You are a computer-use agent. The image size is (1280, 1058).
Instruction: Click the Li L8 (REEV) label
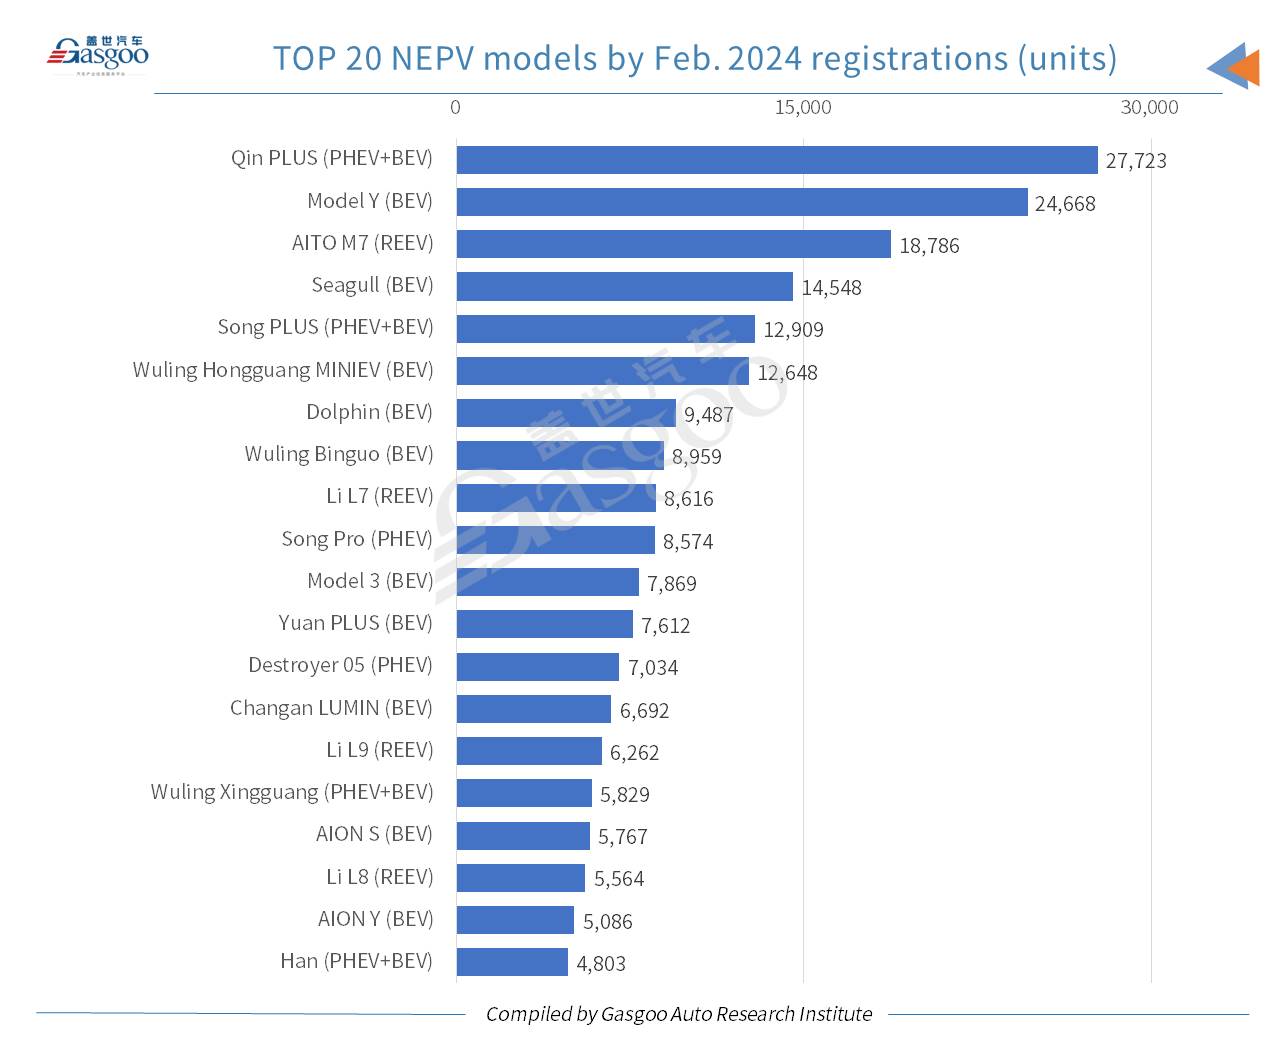380,877
